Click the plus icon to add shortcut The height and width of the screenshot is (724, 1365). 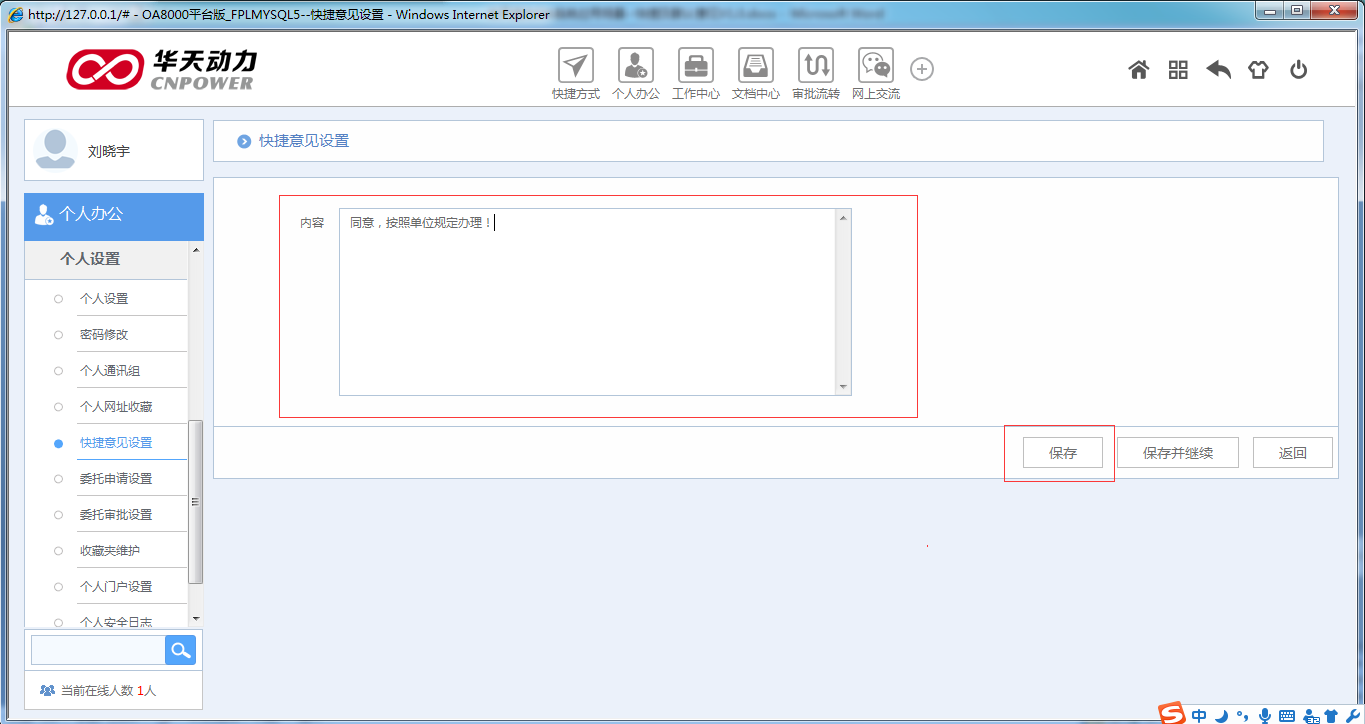click(x=922, y=69)
